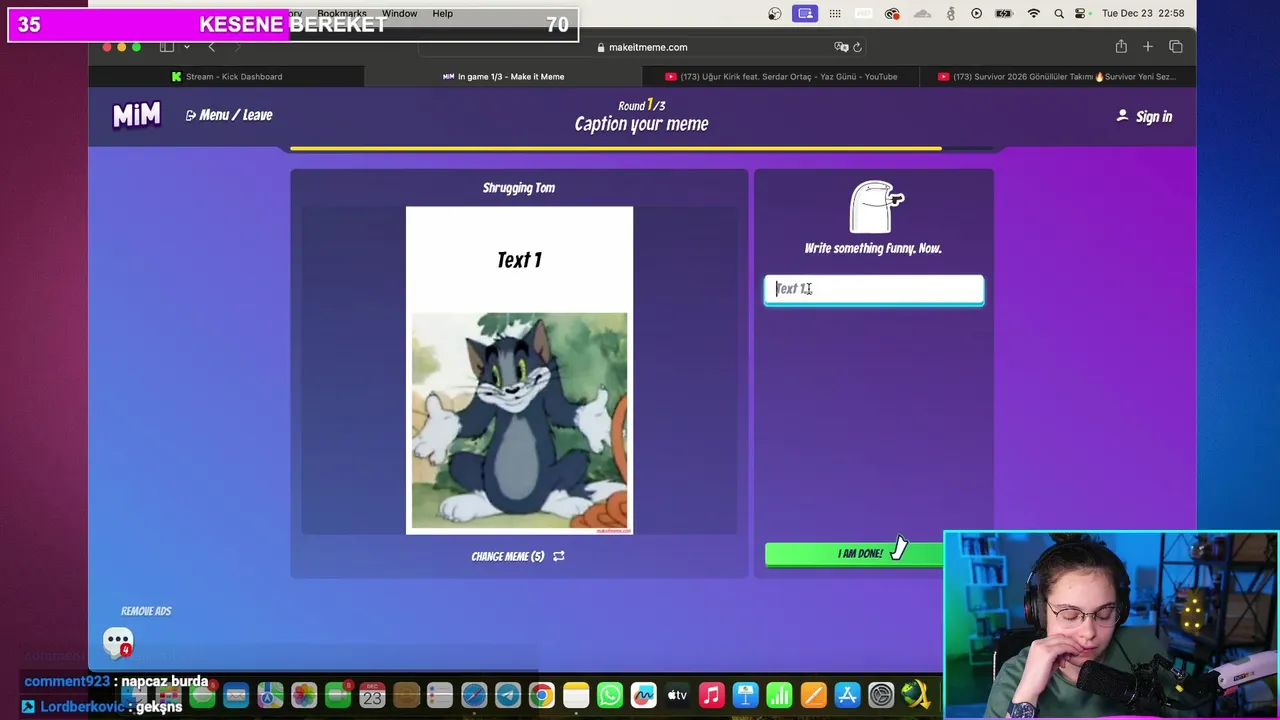
Task: Click the Wi-Fi status icon
Action: point(1034,14)
